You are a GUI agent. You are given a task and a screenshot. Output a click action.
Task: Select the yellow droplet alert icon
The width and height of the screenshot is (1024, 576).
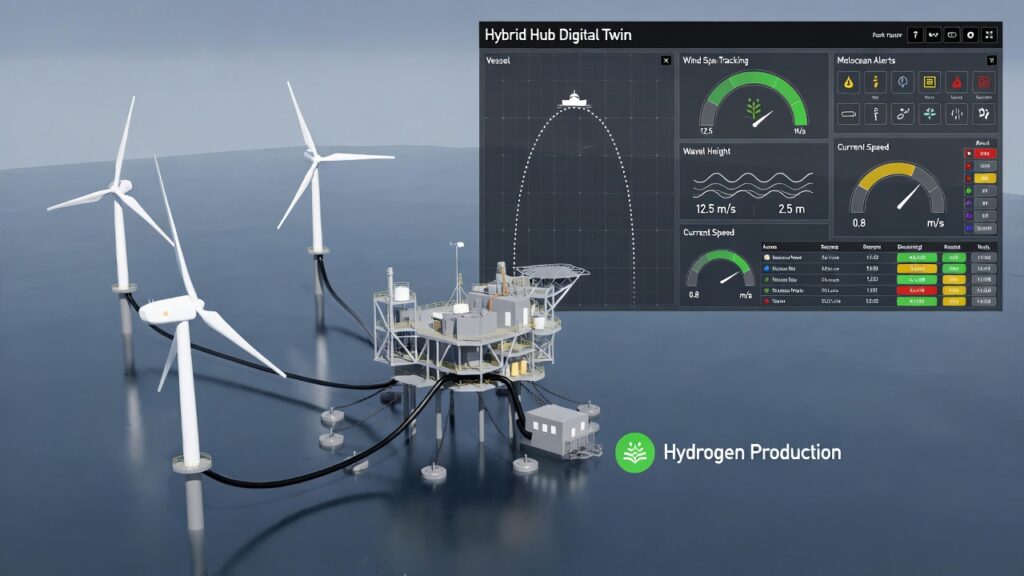(x=847, y=83)
